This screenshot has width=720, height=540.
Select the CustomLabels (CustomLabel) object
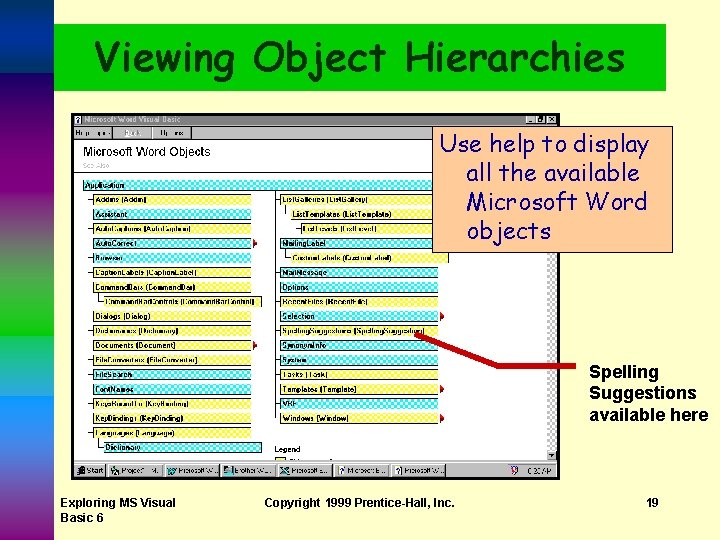[x=369, y=258]
